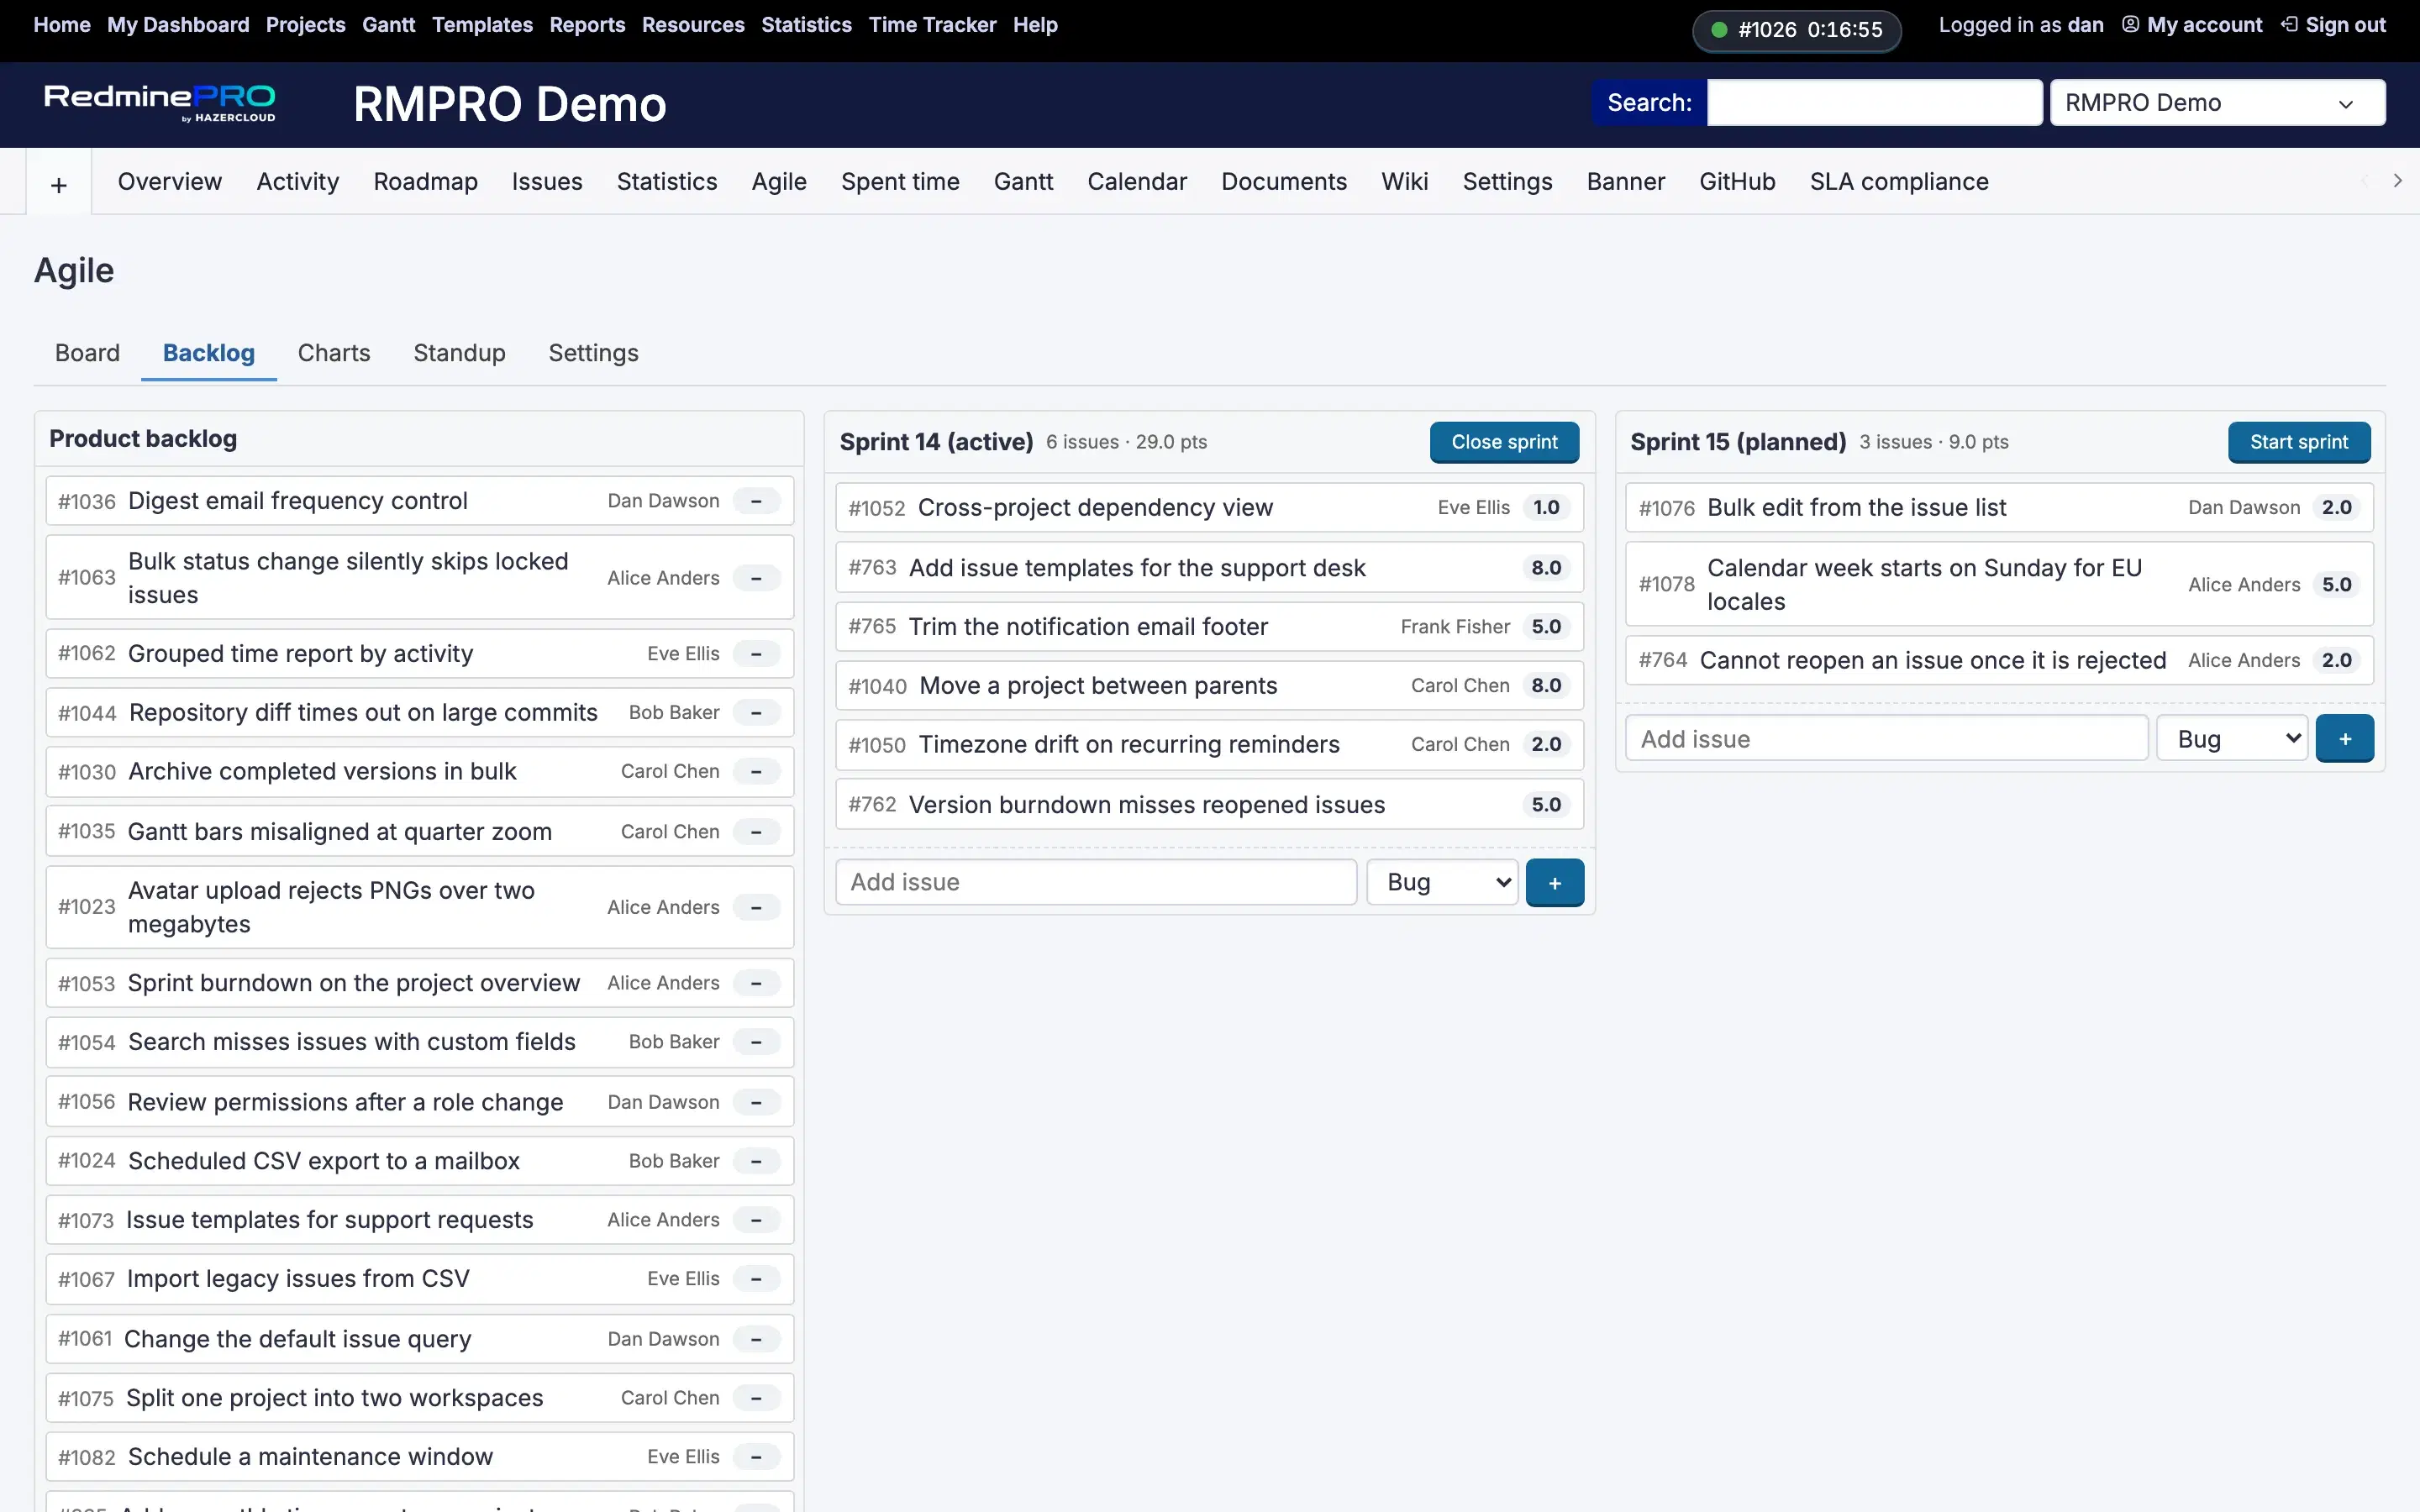Click the Search input field
Screen dimensions: 2420x1512
(1874, 103)
